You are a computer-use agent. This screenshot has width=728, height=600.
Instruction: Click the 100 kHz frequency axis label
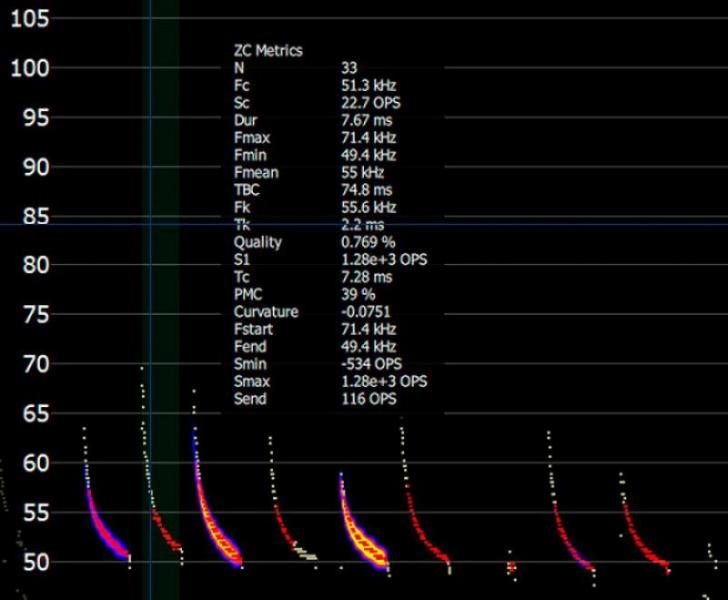pyautogui.click(x=29, y=68)
